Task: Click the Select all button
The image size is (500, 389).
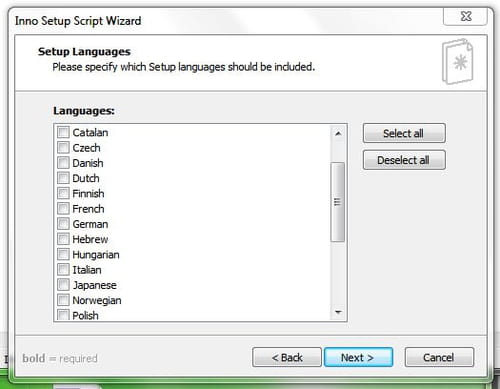Action: tap(404, 133)
